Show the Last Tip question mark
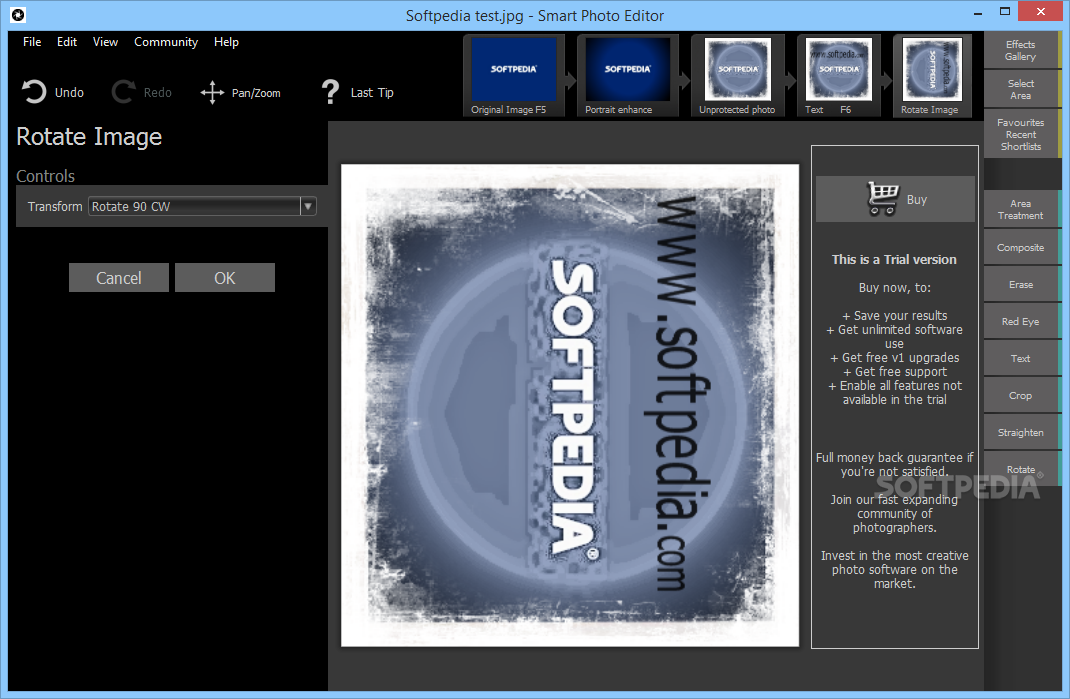The width and height of the screenshot is (1070, 699). tap(330, 91)
